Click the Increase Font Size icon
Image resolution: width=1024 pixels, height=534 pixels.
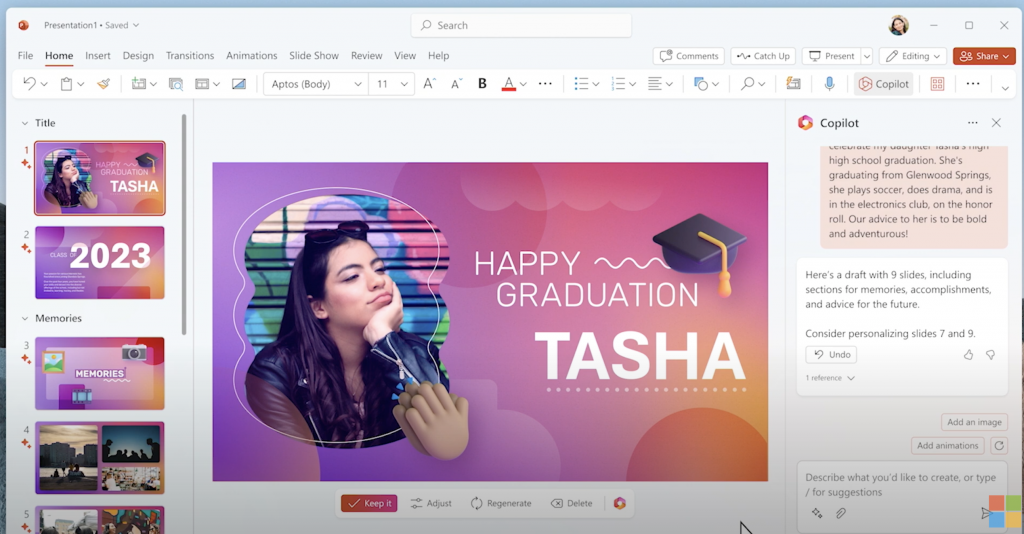pyautogui.click(x=429, y=84)
